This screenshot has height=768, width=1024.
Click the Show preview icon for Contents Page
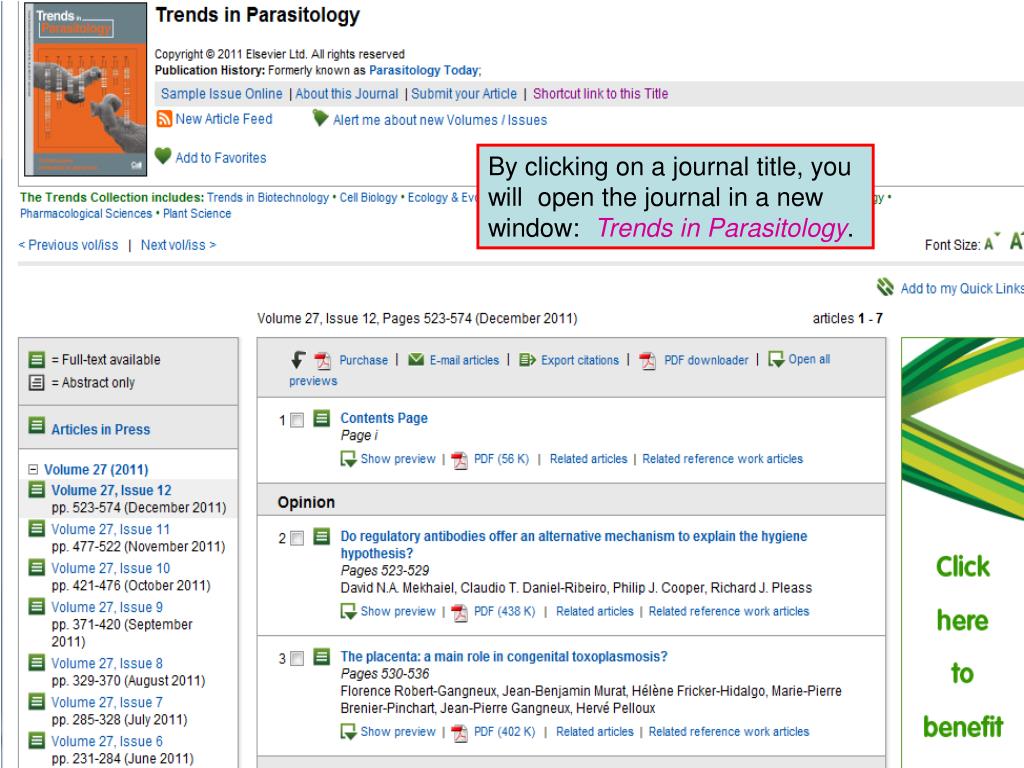tap(348, 460)
